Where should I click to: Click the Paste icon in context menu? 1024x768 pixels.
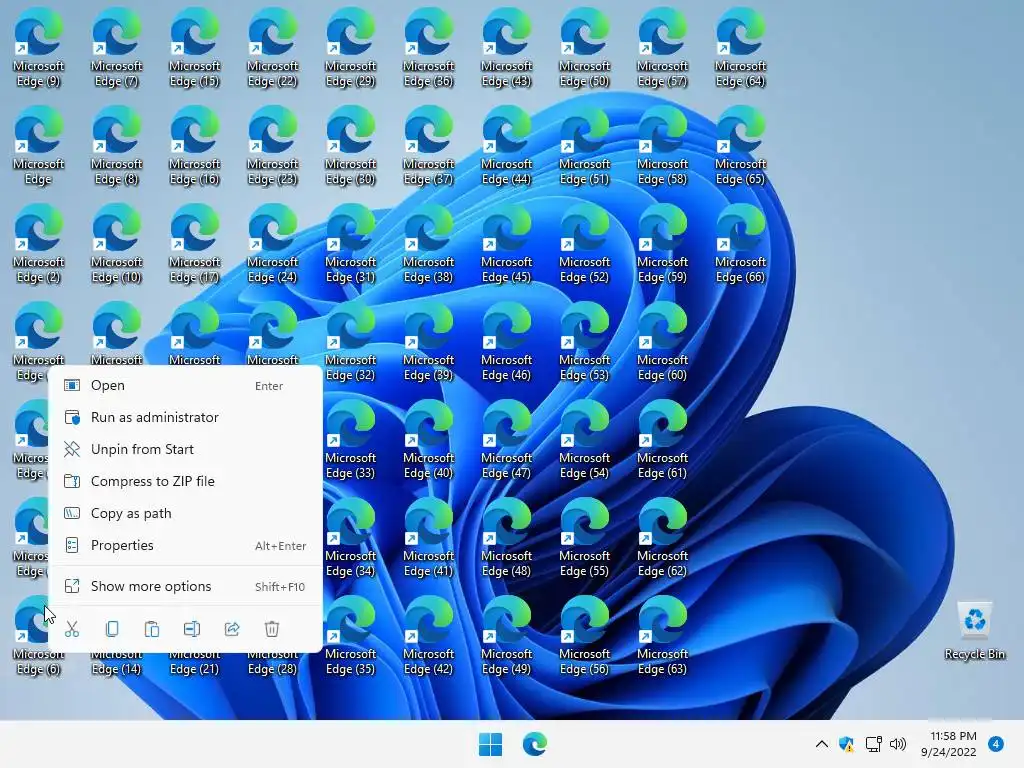point(152,629)
